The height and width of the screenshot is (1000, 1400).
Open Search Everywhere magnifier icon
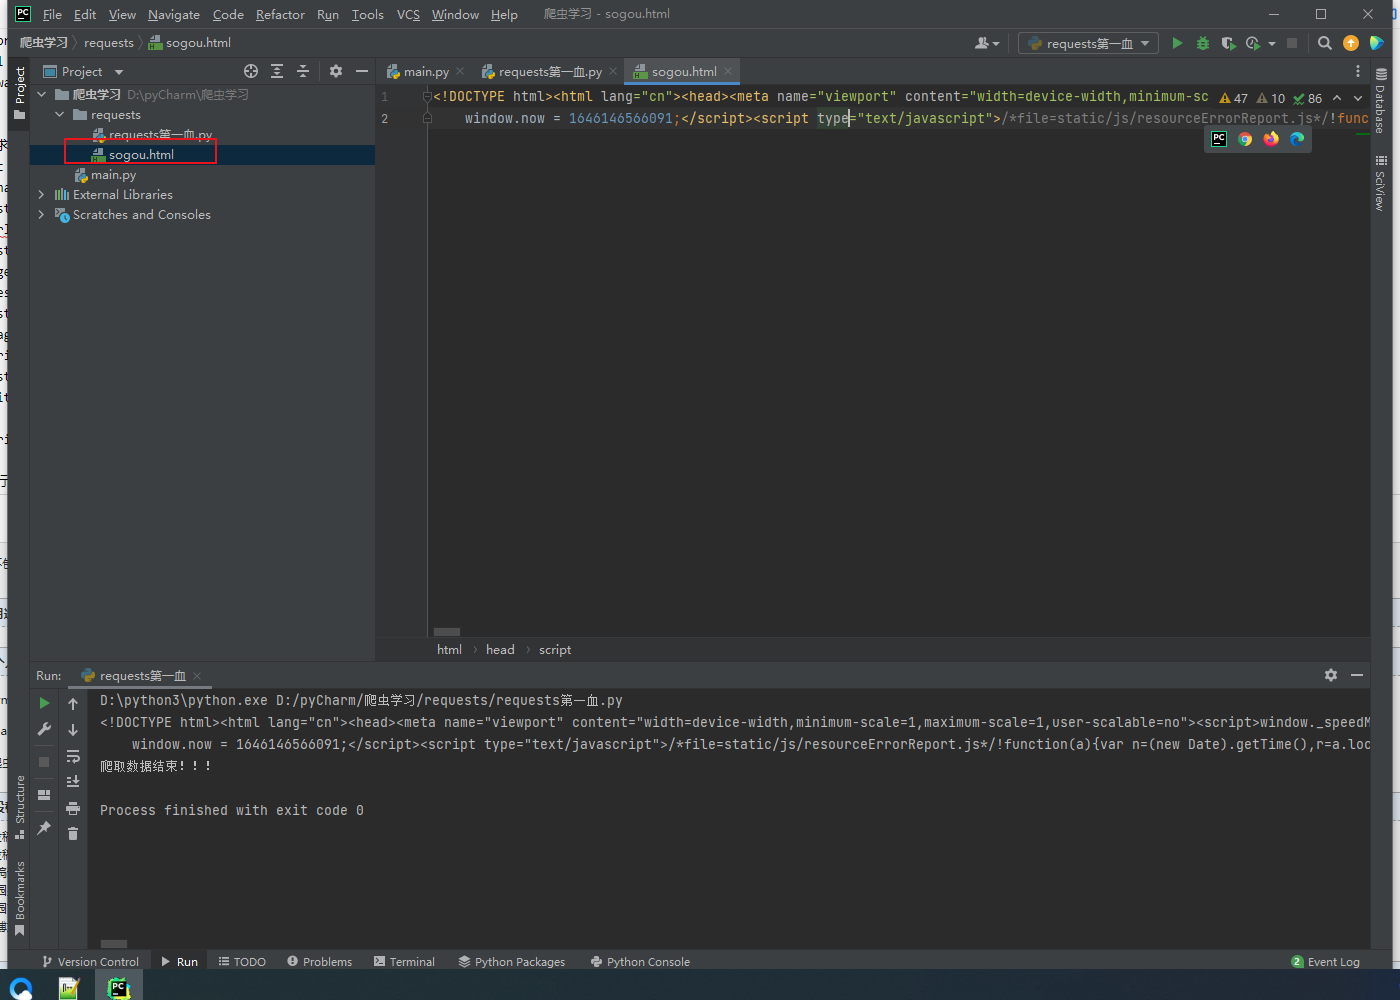tap(1325, 43)
